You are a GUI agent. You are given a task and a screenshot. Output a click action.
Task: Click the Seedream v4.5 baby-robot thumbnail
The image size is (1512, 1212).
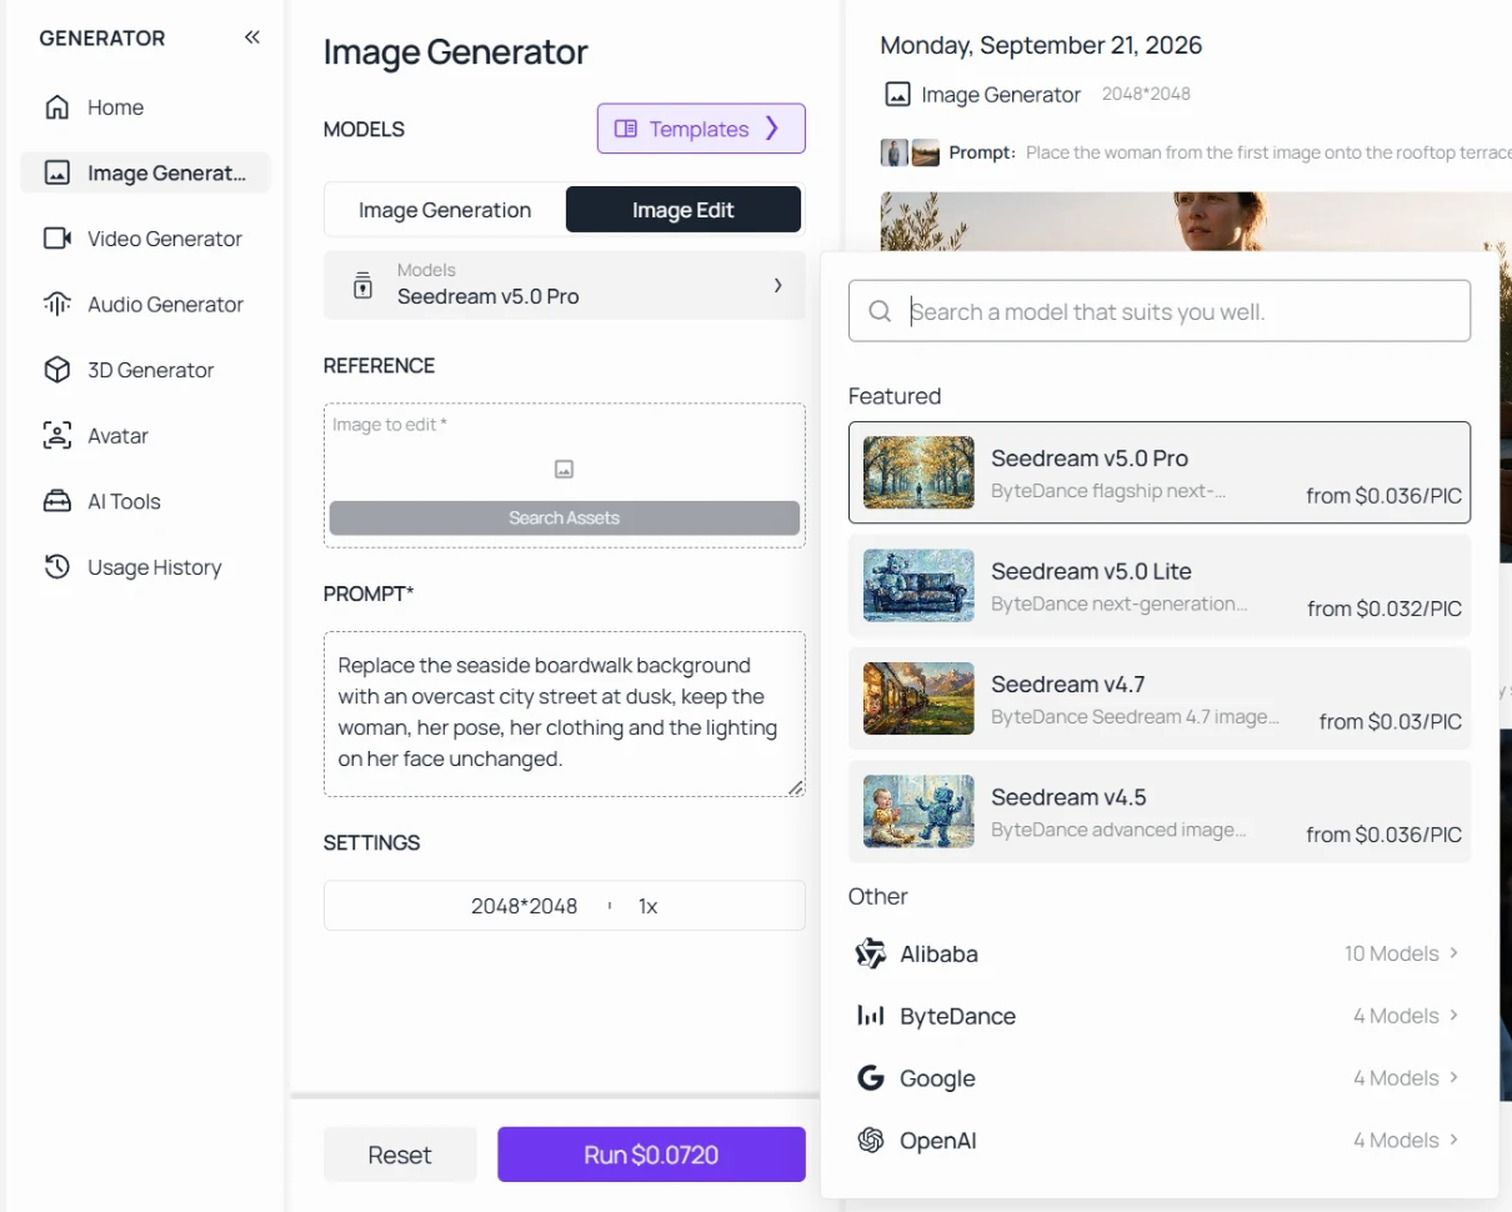[x=918, y=811]
